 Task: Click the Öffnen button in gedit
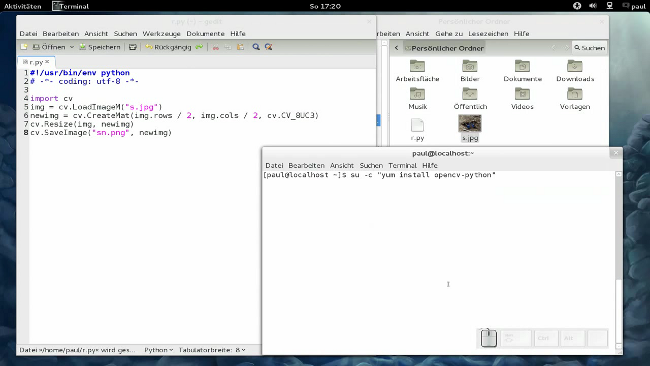[49, 47]
